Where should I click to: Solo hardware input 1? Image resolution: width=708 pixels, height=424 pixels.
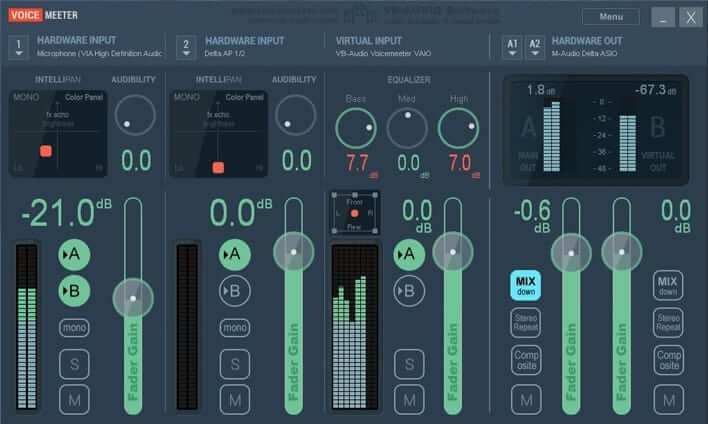(x=74, y=364)
